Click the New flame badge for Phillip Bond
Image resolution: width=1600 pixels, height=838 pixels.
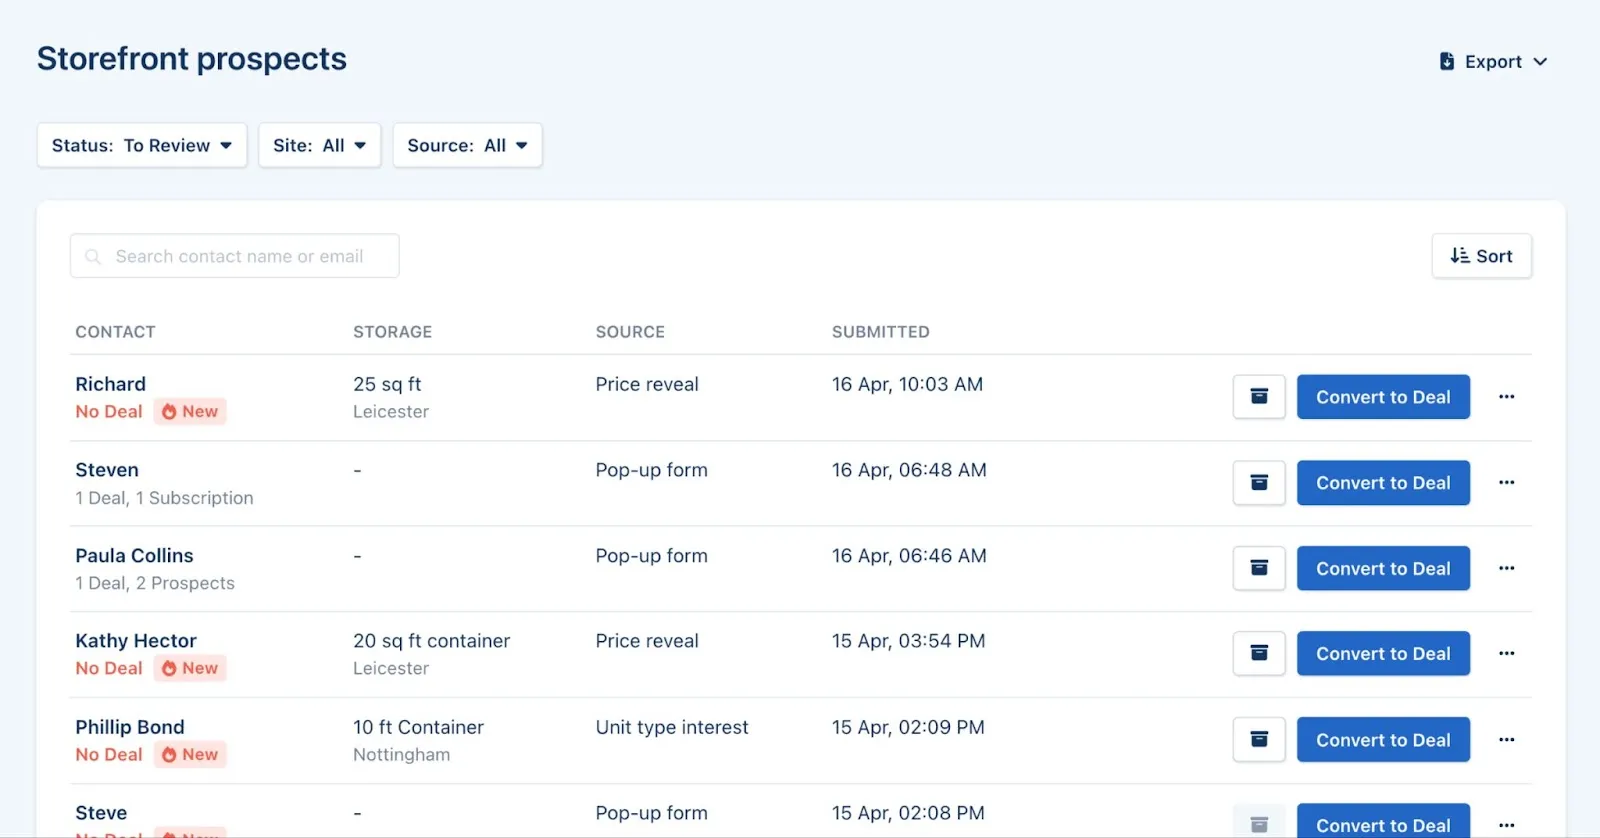(190, 755)
